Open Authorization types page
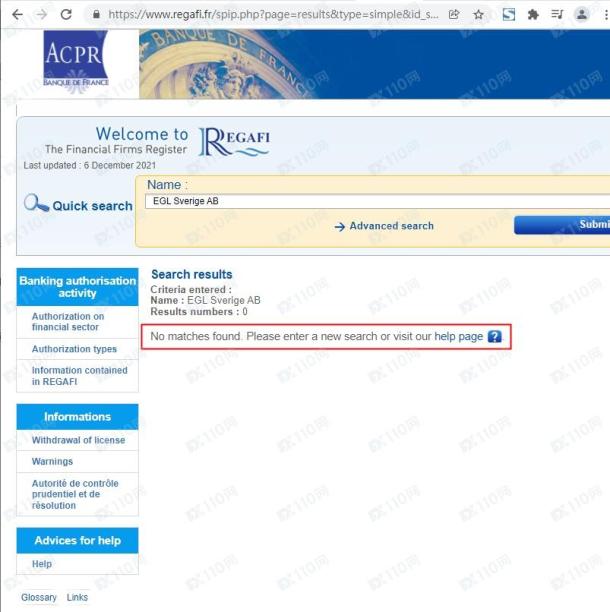This screenshot has width=610, height=612. [74, 349]
